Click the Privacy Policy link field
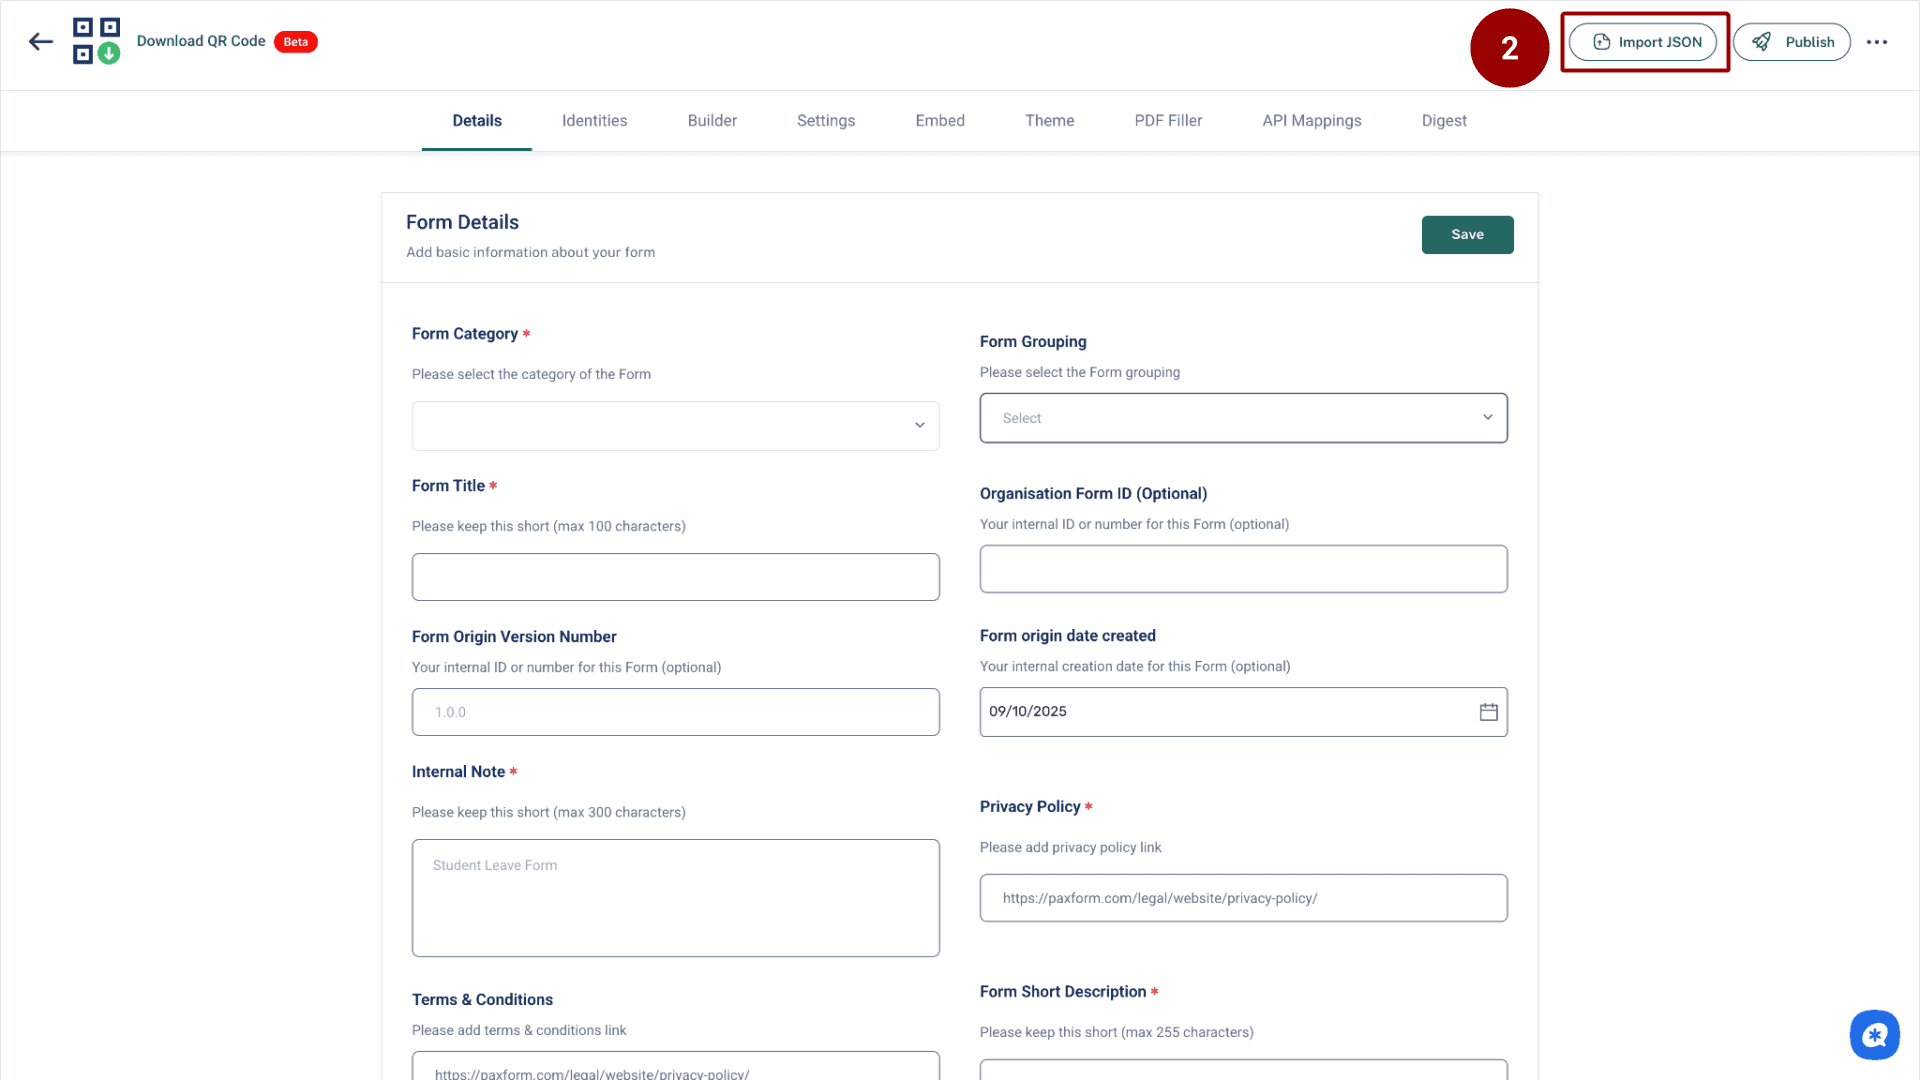 coord(1243,897)
